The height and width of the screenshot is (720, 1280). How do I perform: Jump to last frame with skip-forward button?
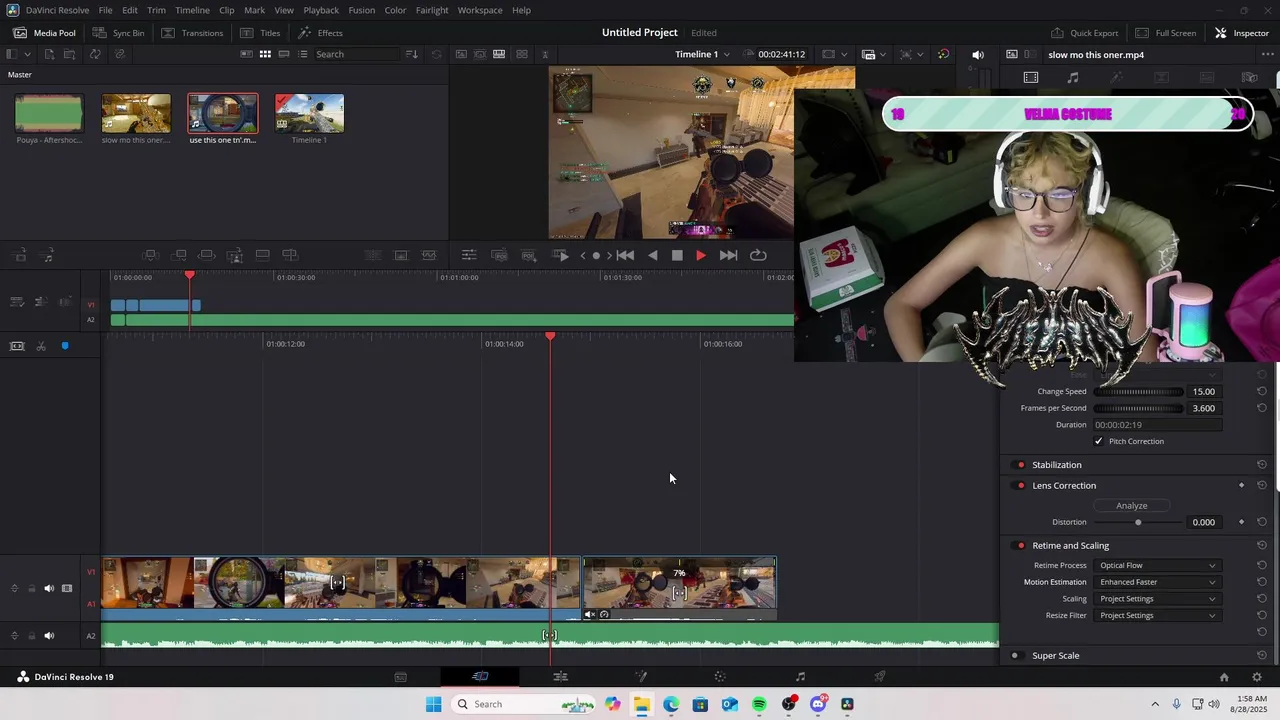point(728,255)
